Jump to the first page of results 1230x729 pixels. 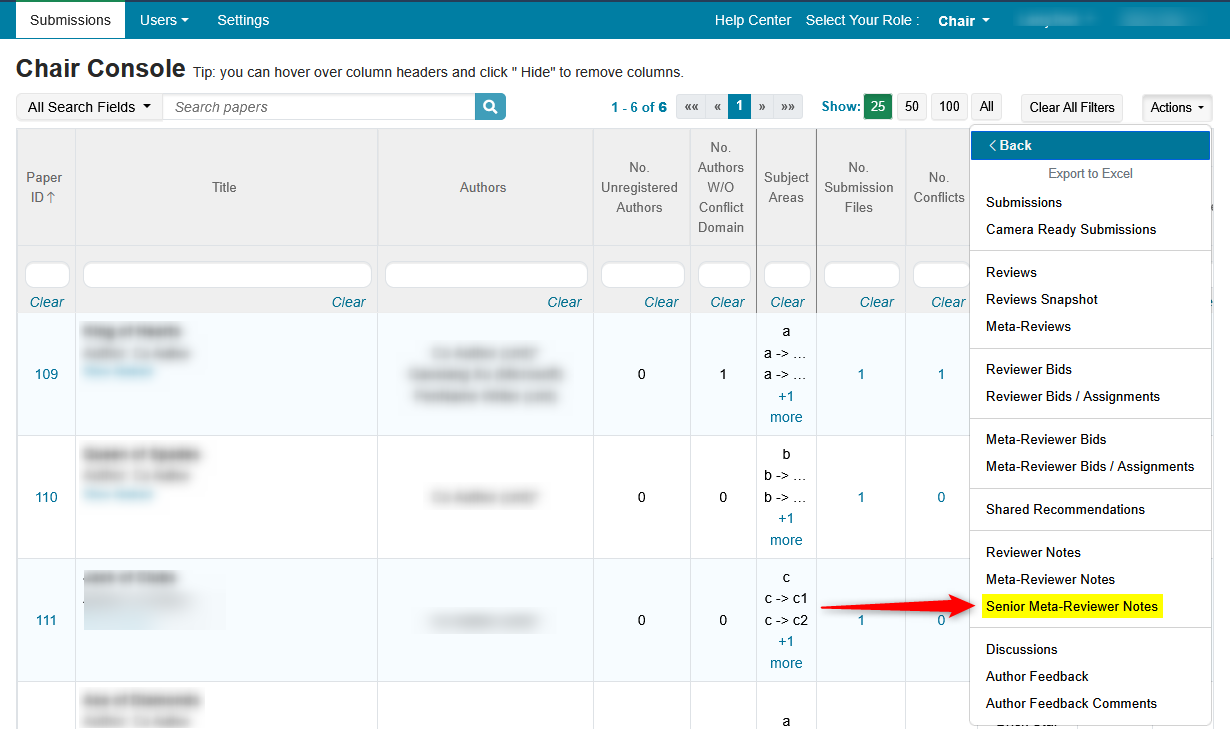[692, 107]
